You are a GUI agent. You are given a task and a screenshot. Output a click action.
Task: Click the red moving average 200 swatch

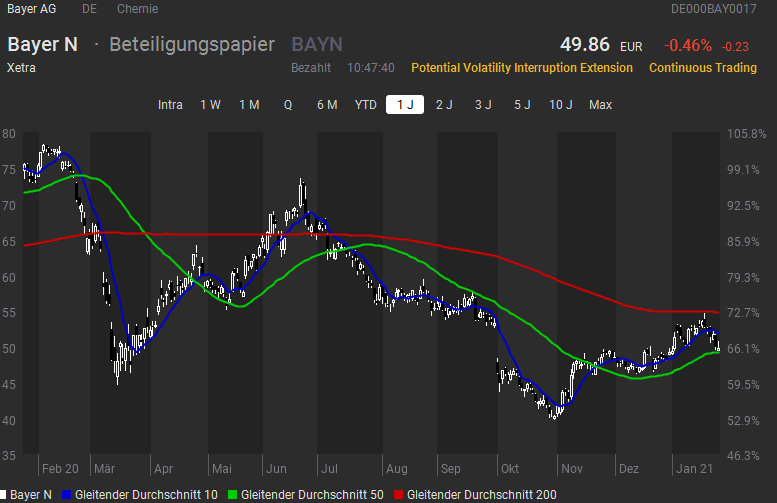pos(398,495)
